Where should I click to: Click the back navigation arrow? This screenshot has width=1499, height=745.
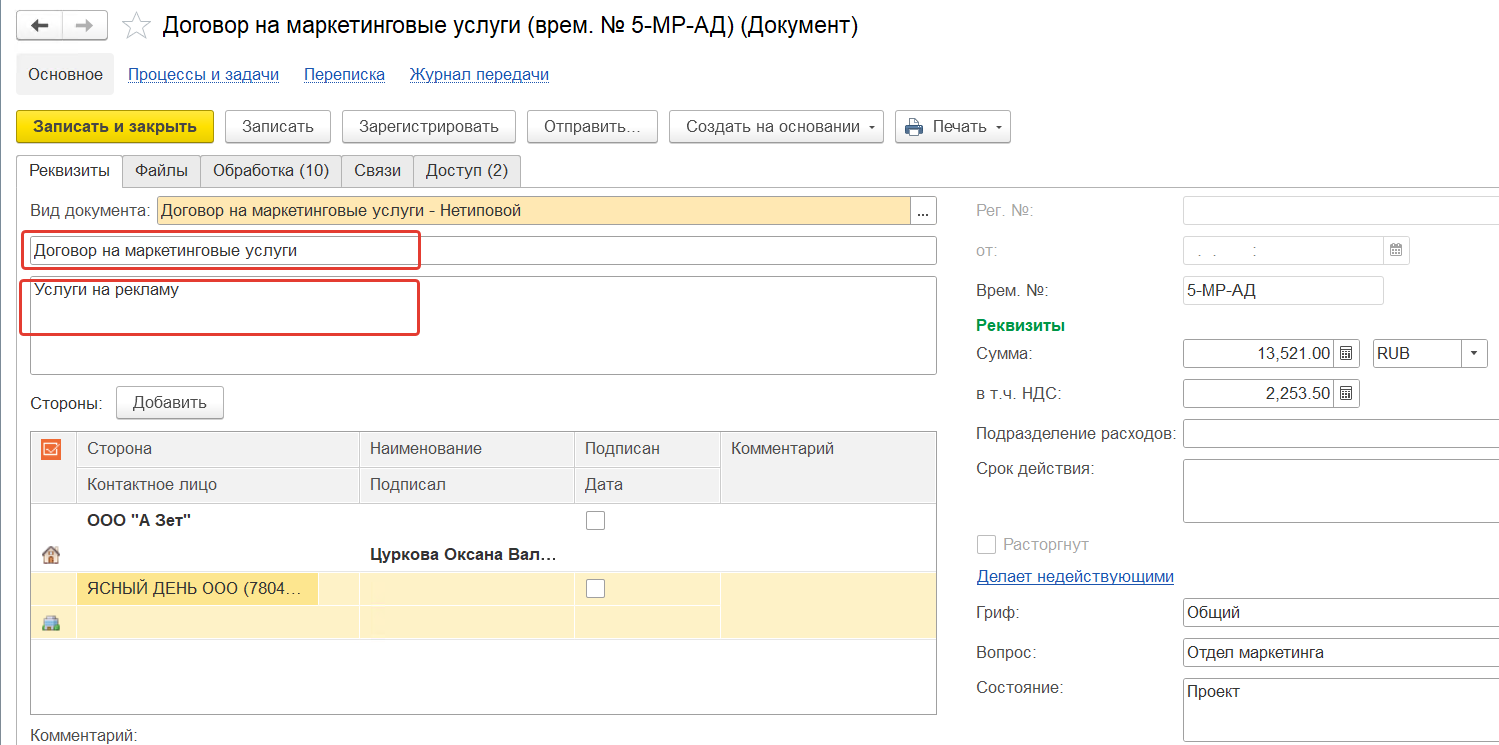pyautogui.click(x=40, y=26)
